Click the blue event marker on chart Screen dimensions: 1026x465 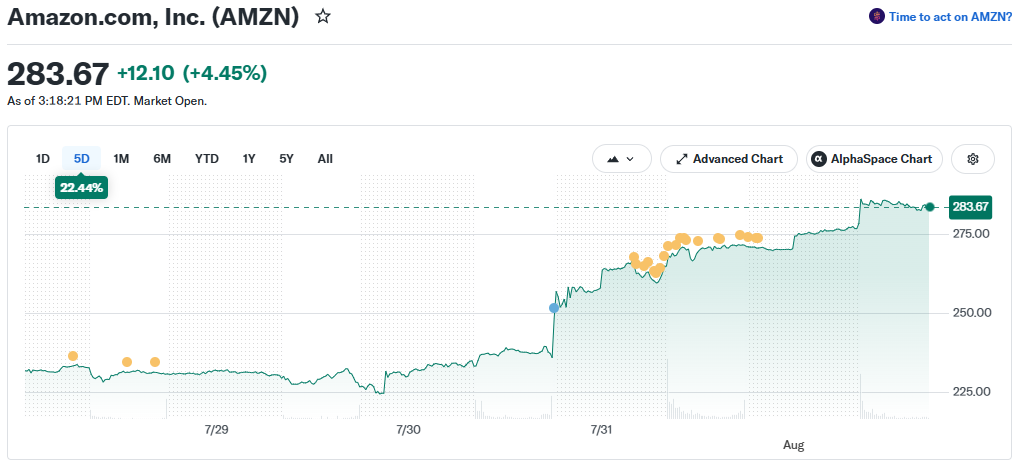(554, 307)
